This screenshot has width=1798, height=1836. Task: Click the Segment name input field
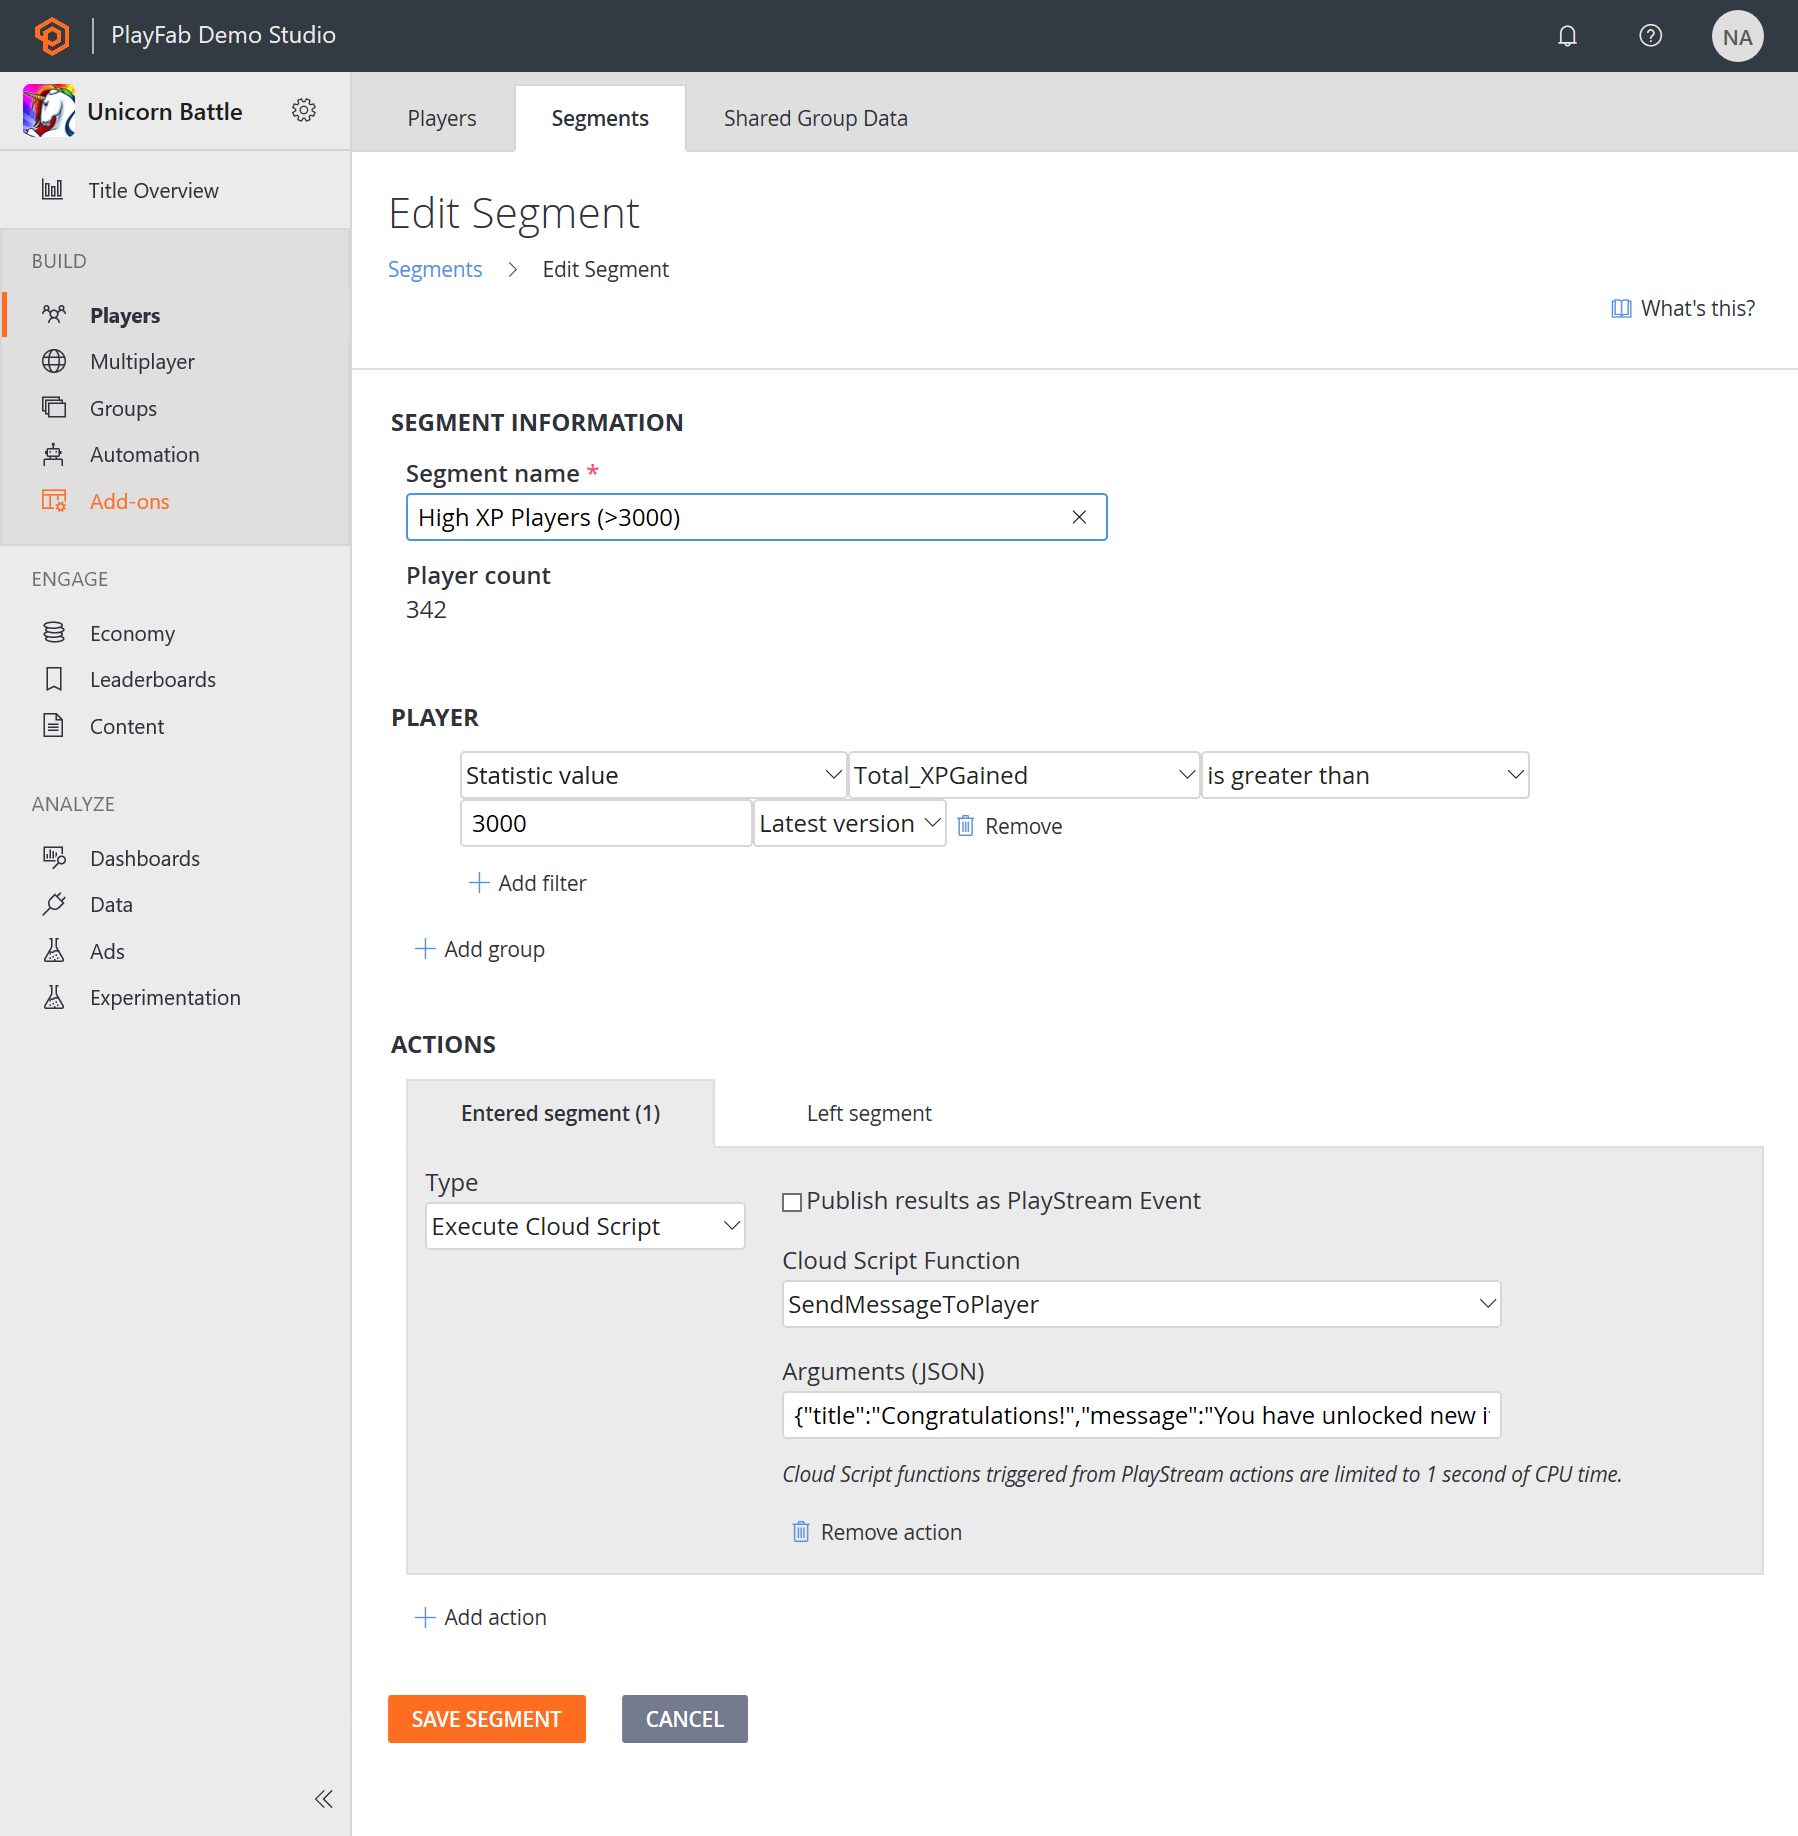[756, 517]
